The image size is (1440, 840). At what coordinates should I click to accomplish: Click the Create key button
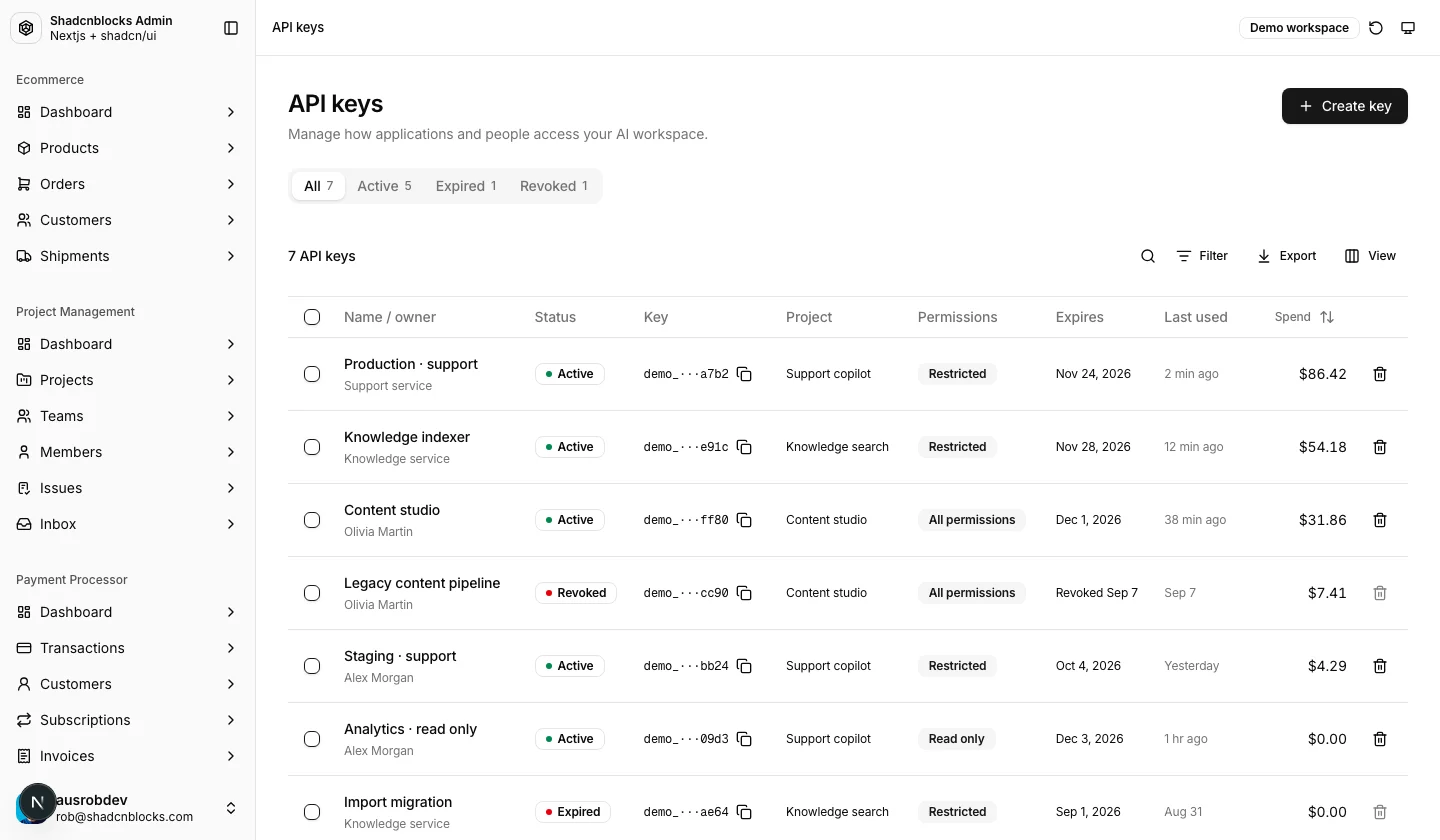pos(1345,106)
